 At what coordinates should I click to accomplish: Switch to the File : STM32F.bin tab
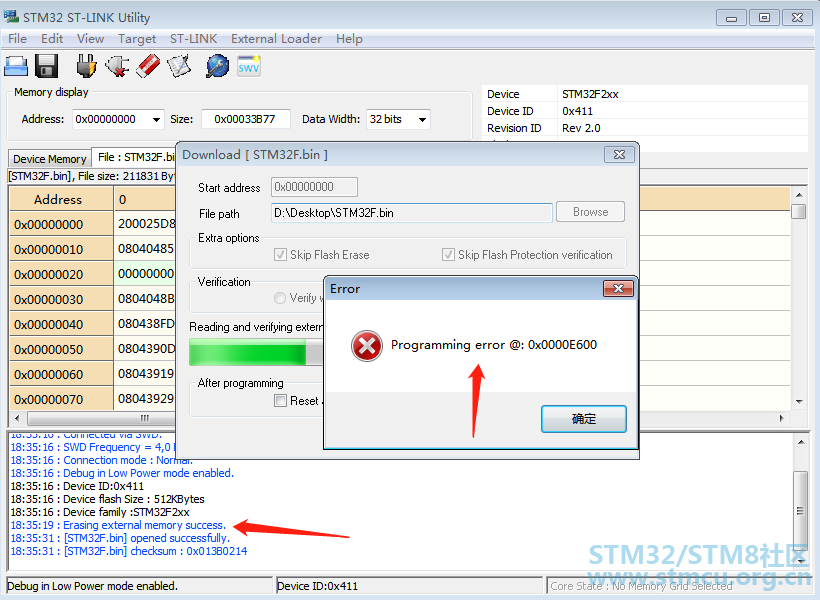[x=135, y=157]
